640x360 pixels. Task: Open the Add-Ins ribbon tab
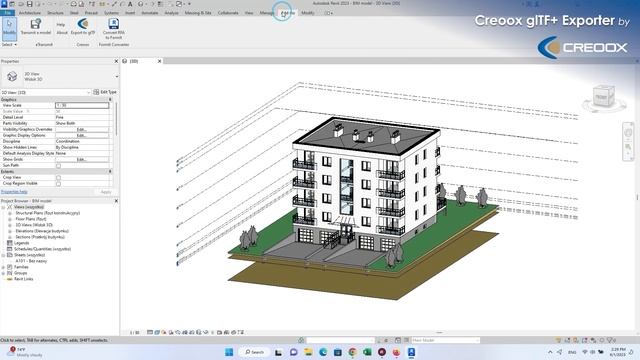288,13
